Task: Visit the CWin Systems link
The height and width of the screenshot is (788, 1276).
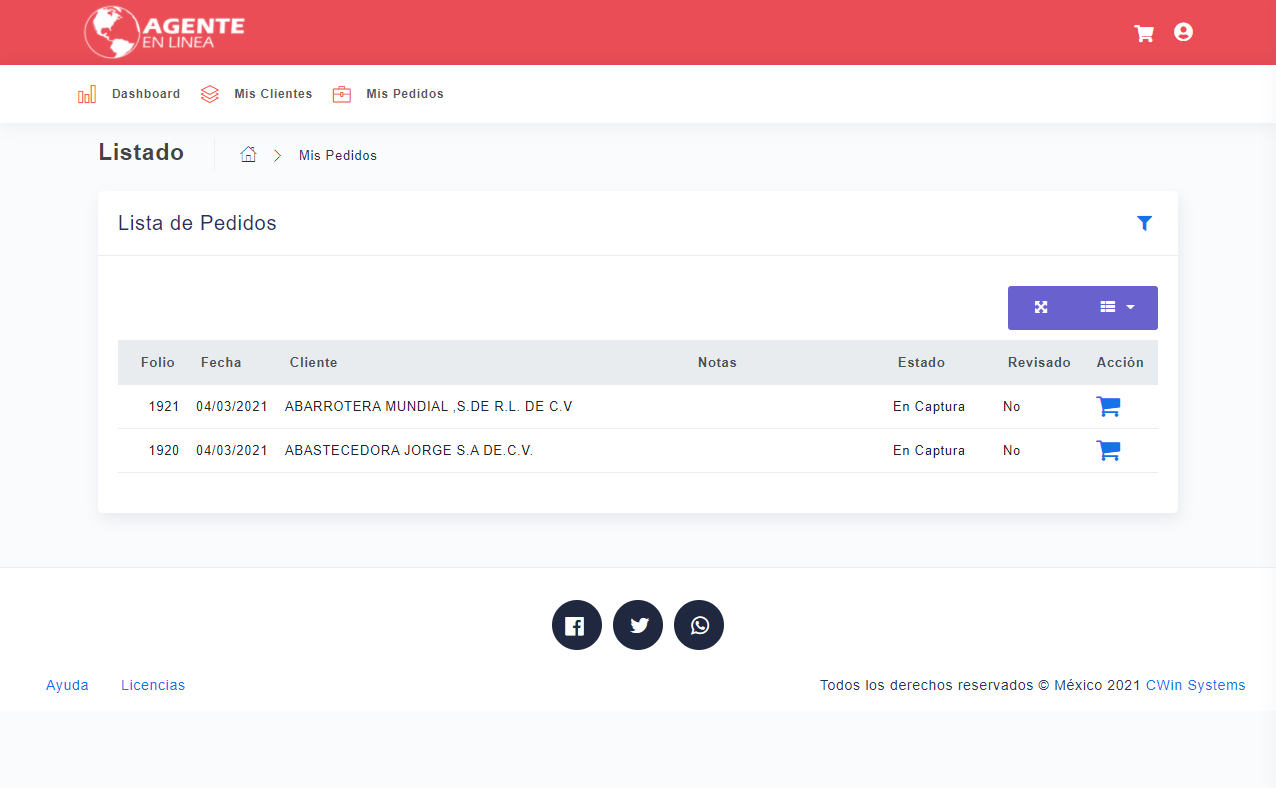Action: tap(1195, 685)
